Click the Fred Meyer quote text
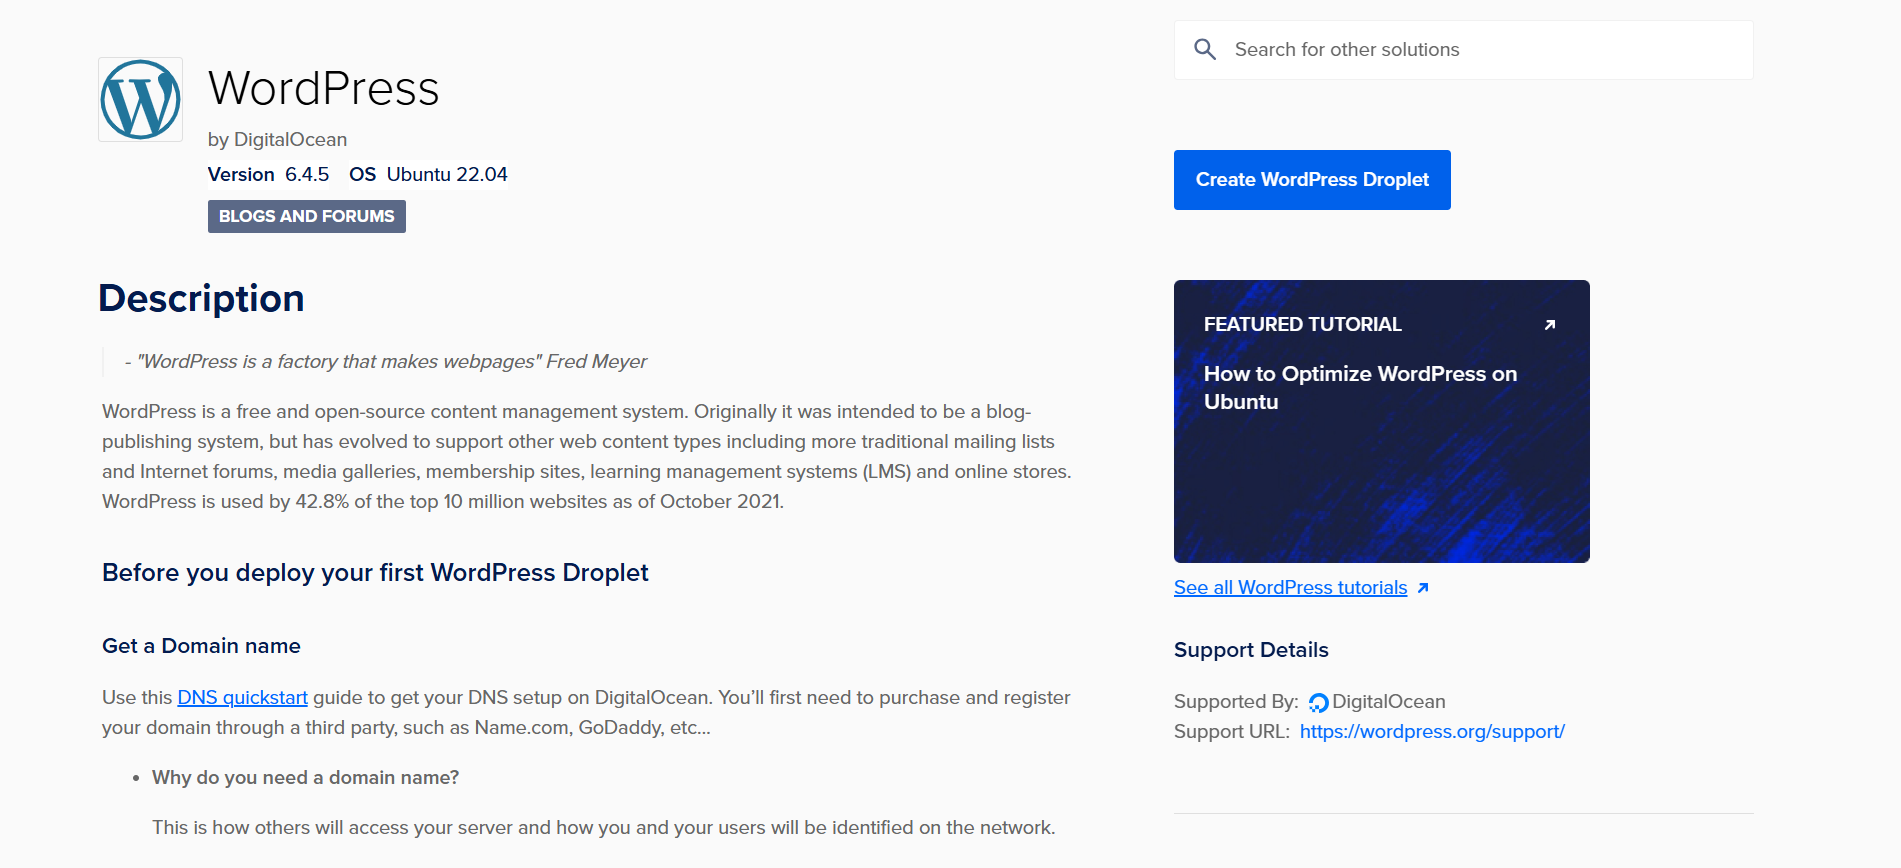Viewport: 1901px width, 868px height. coord(386,361)
